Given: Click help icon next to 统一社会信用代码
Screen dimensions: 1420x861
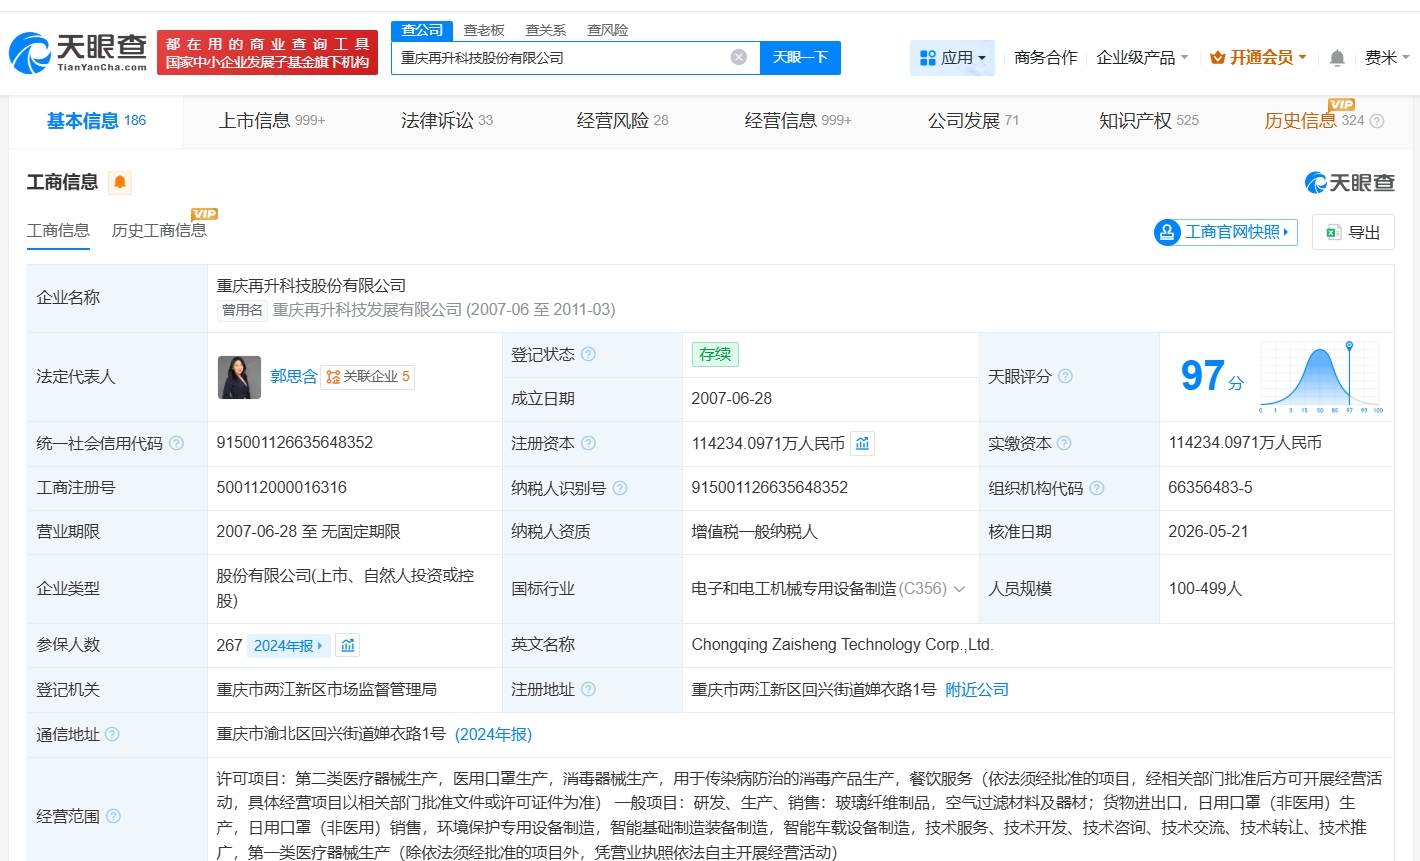Looking at the screenshot, I should point(176,443).
